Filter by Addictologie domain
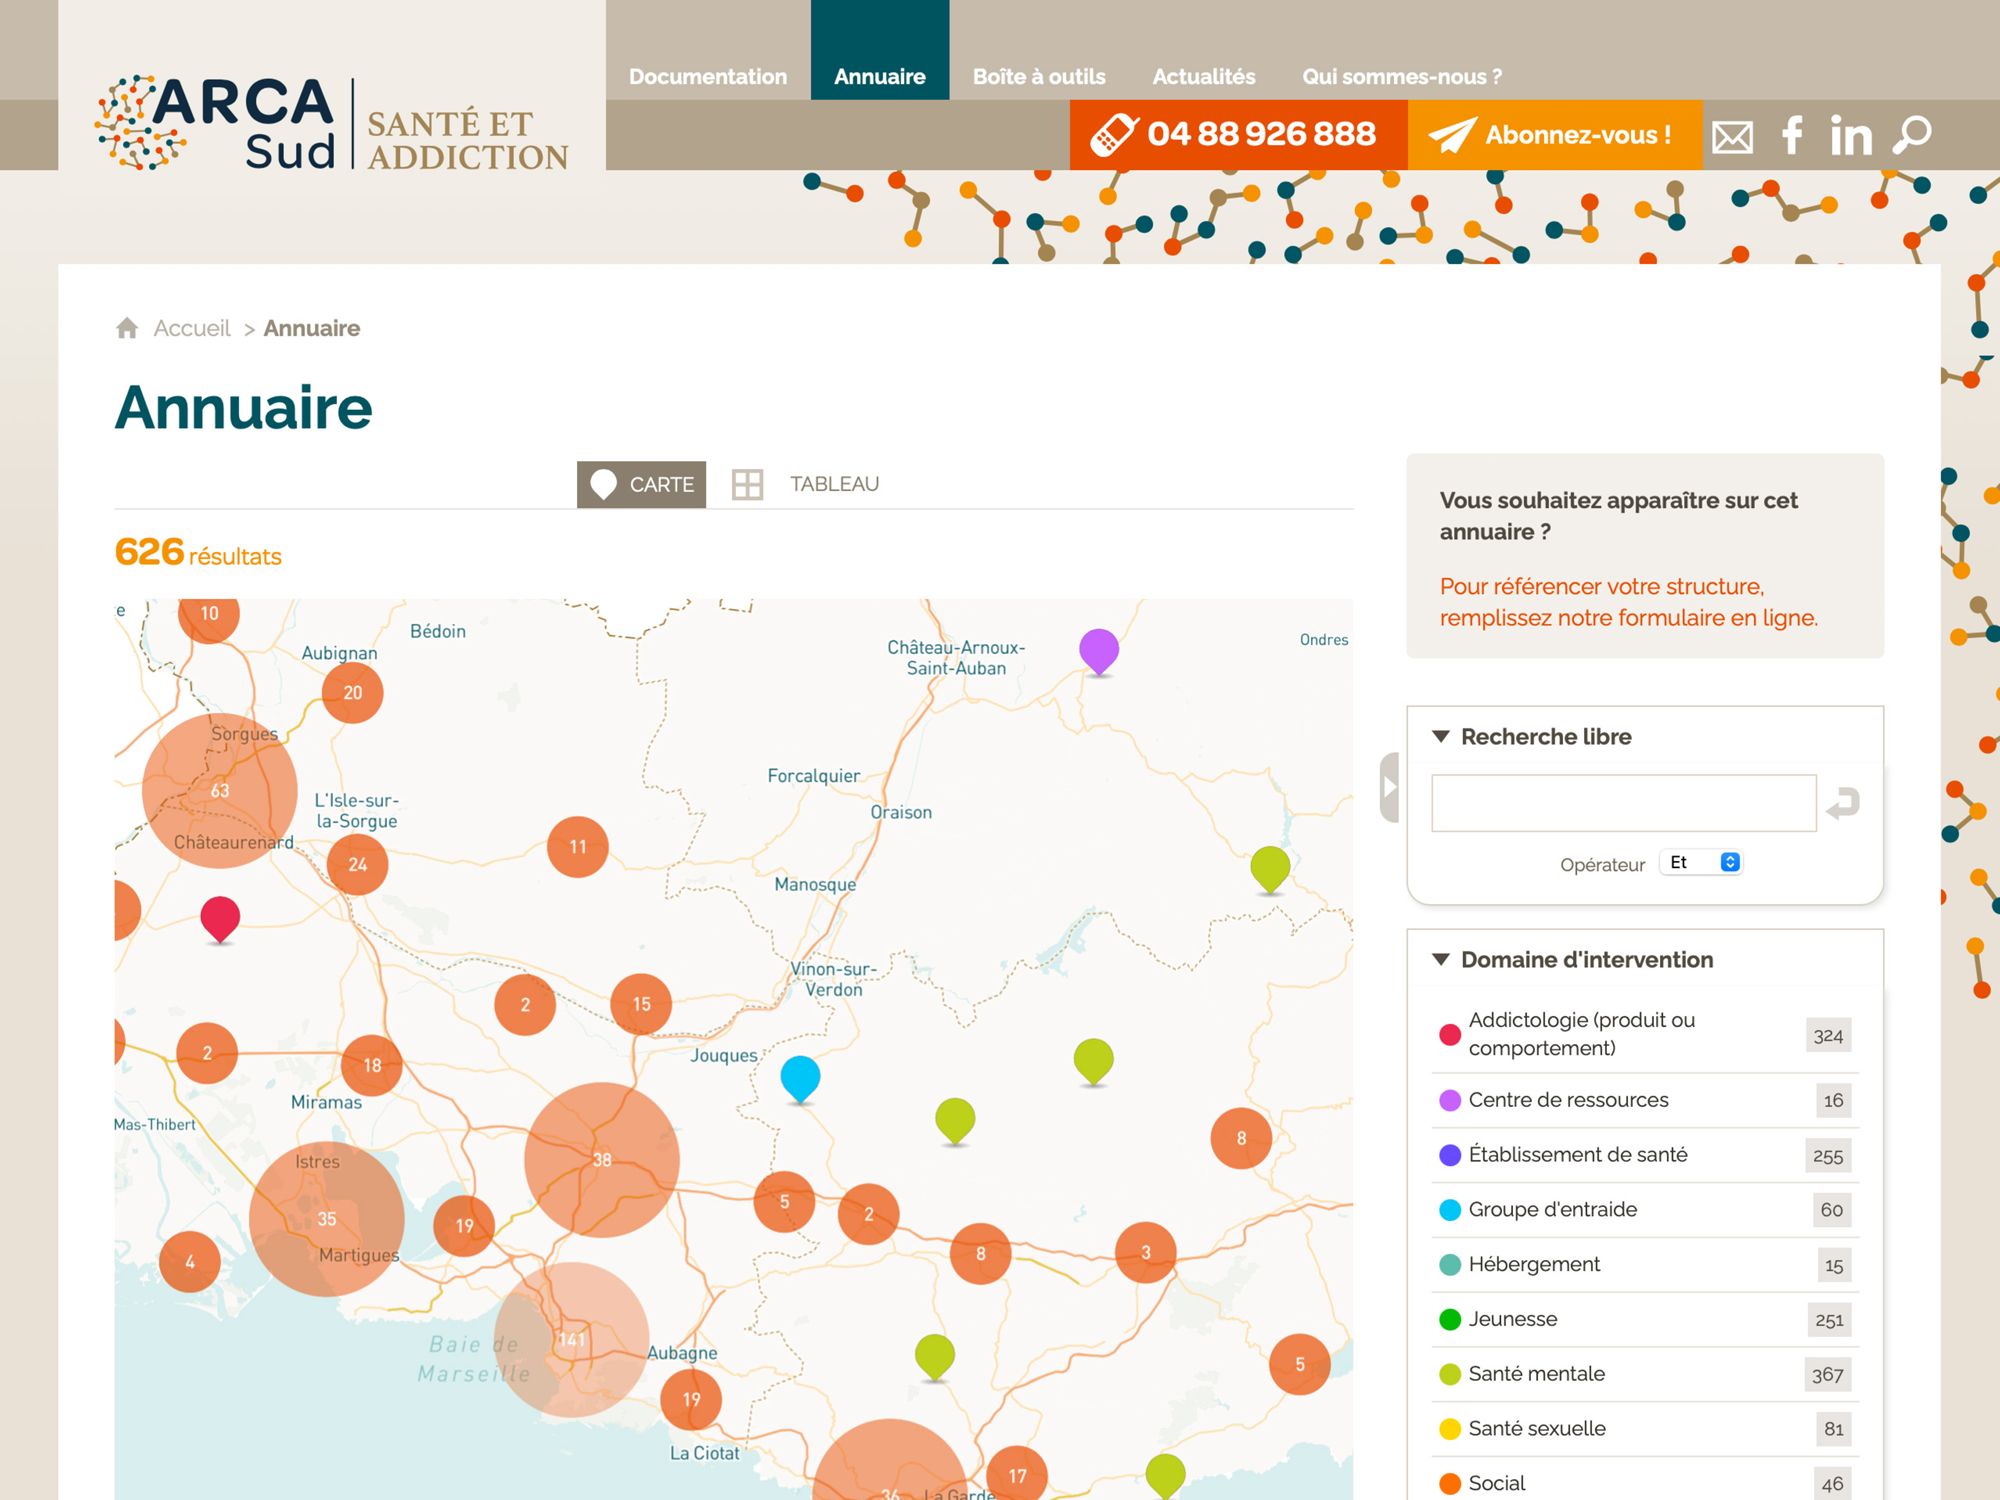 point(1581,1034)
